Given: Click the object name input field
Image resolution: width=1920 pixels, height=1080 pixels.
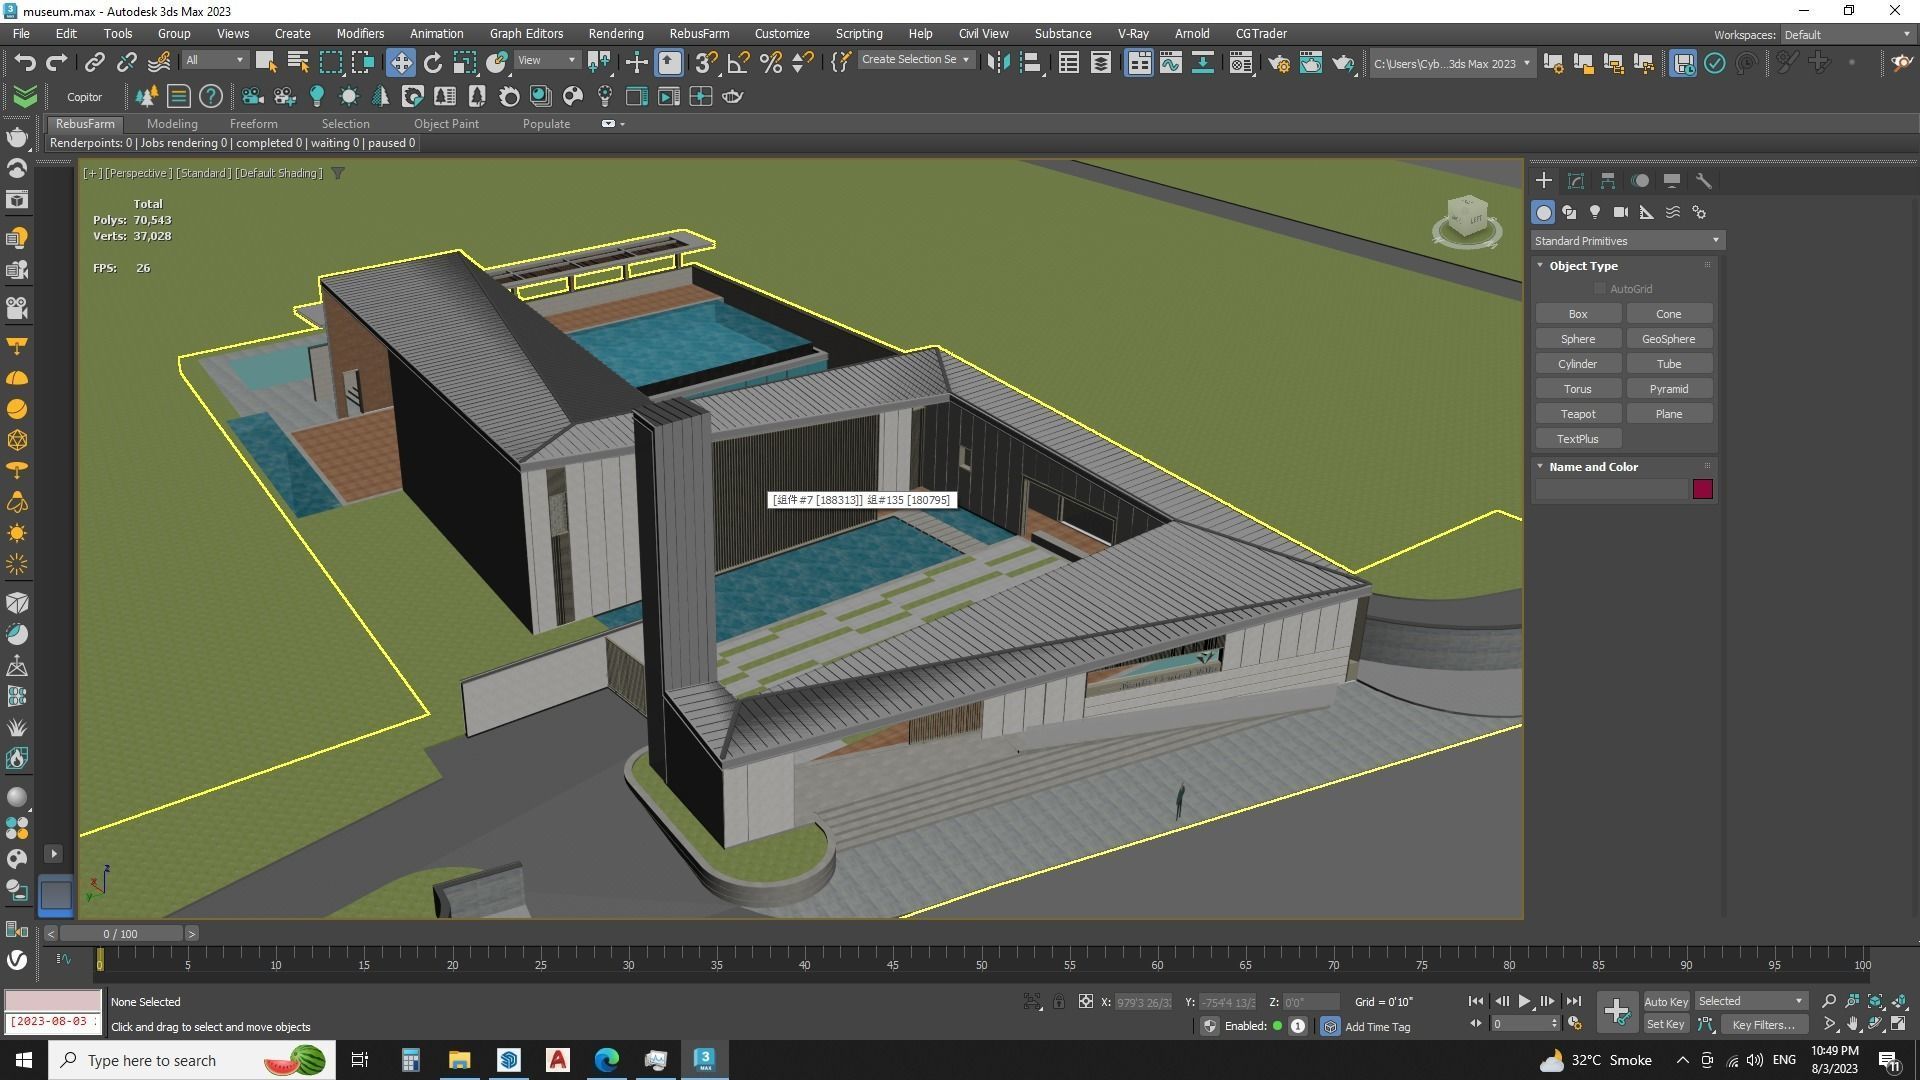Looking at the screenshot, I should coord(1611,489).
